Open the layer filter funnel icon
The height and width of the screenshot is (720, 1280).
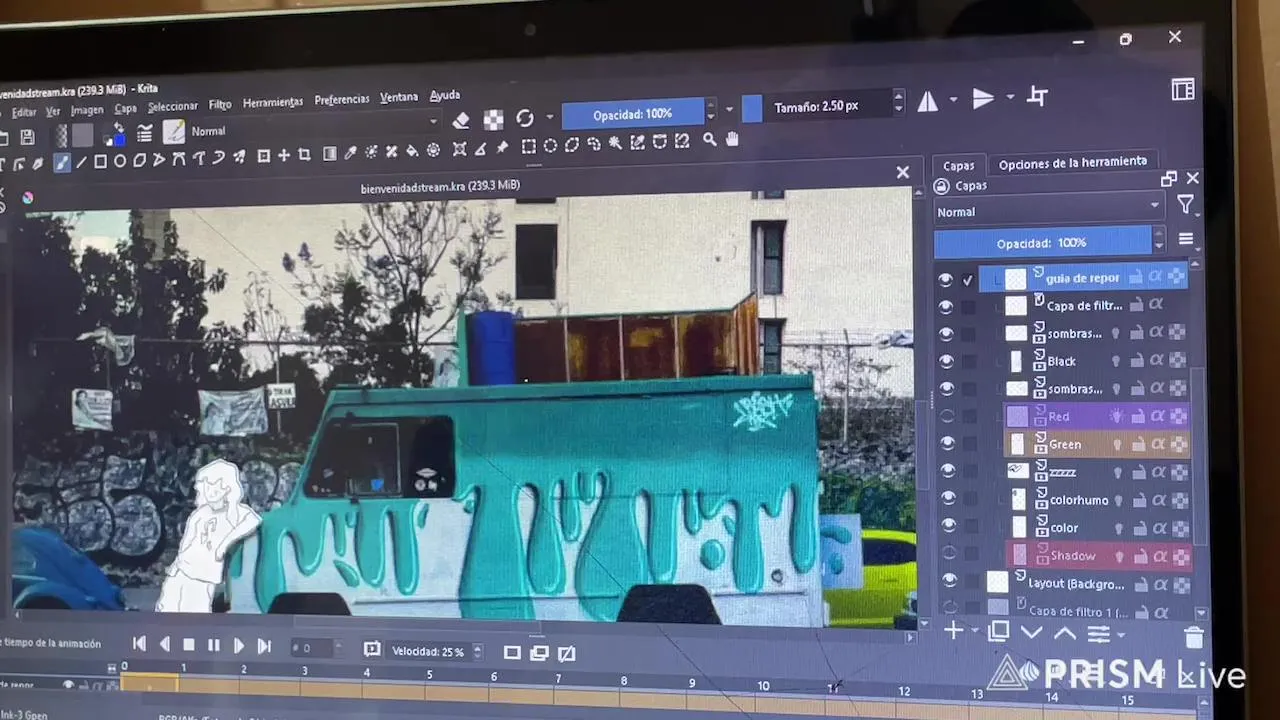pyautogui.click(x=1185, y=204)
